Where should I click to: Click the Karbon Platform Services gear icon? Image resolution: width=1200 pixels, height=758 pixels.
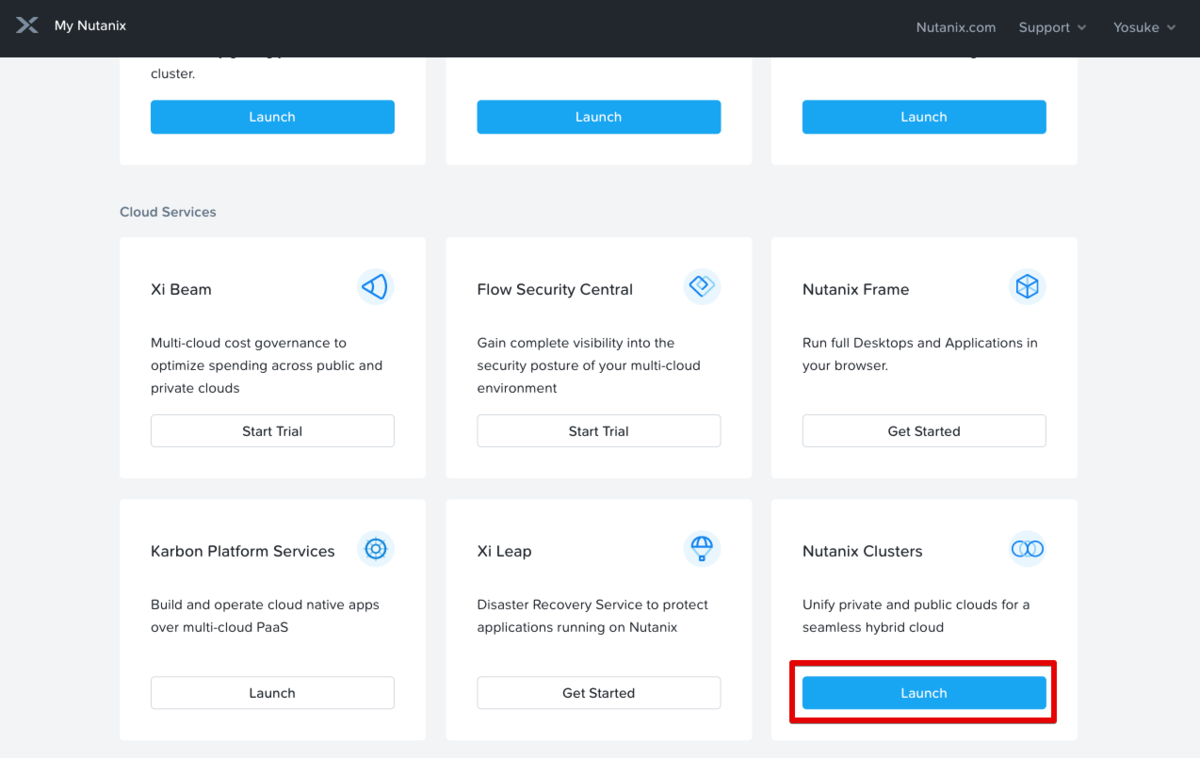pyautogui.click(x=376, y=549)
